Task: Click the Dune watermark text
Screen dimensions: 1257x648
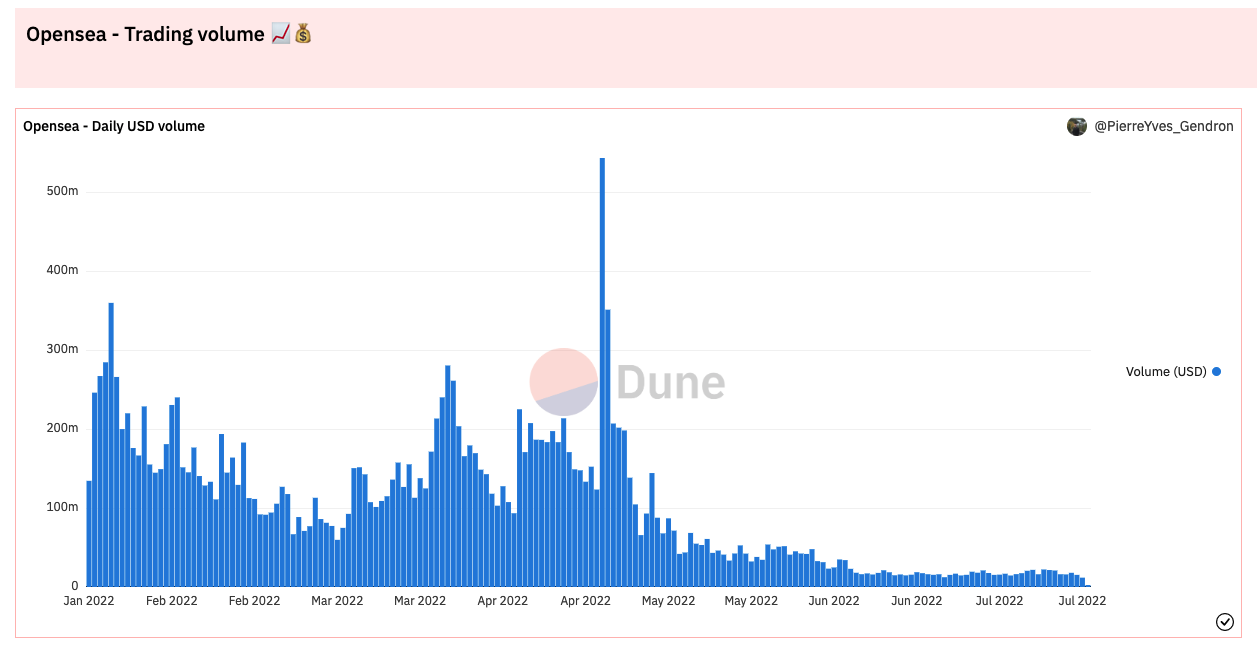Action: point(670,383)
